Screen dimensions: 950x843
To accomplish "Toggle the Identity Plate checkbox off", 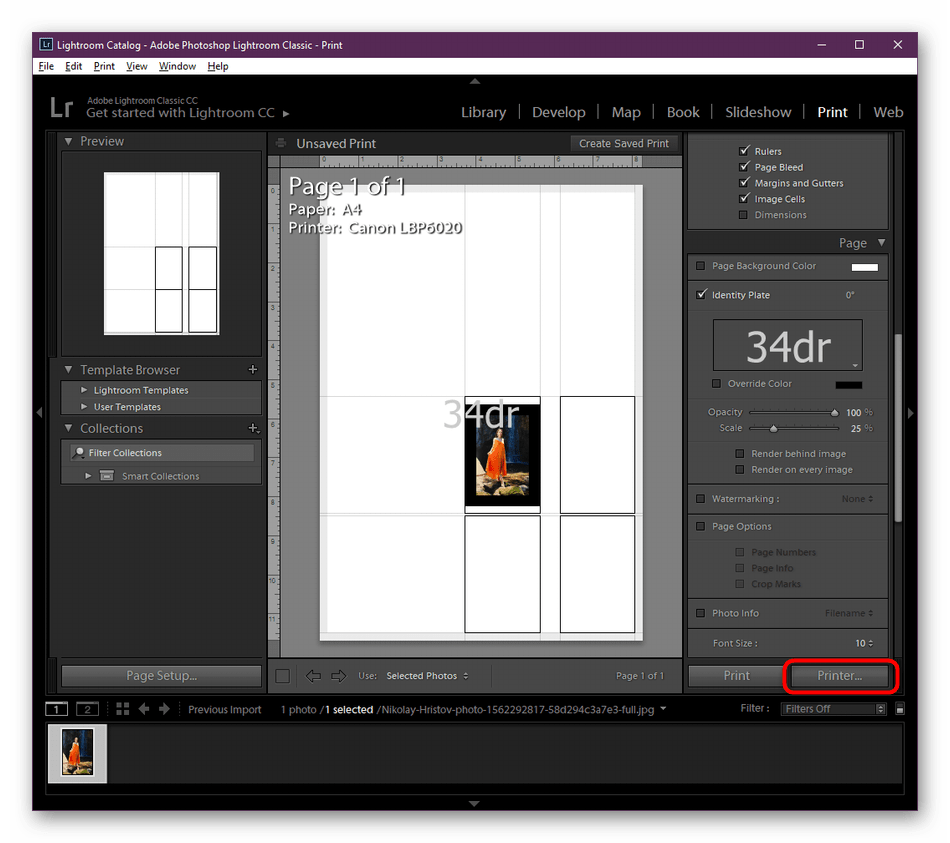I will [701, 295].
